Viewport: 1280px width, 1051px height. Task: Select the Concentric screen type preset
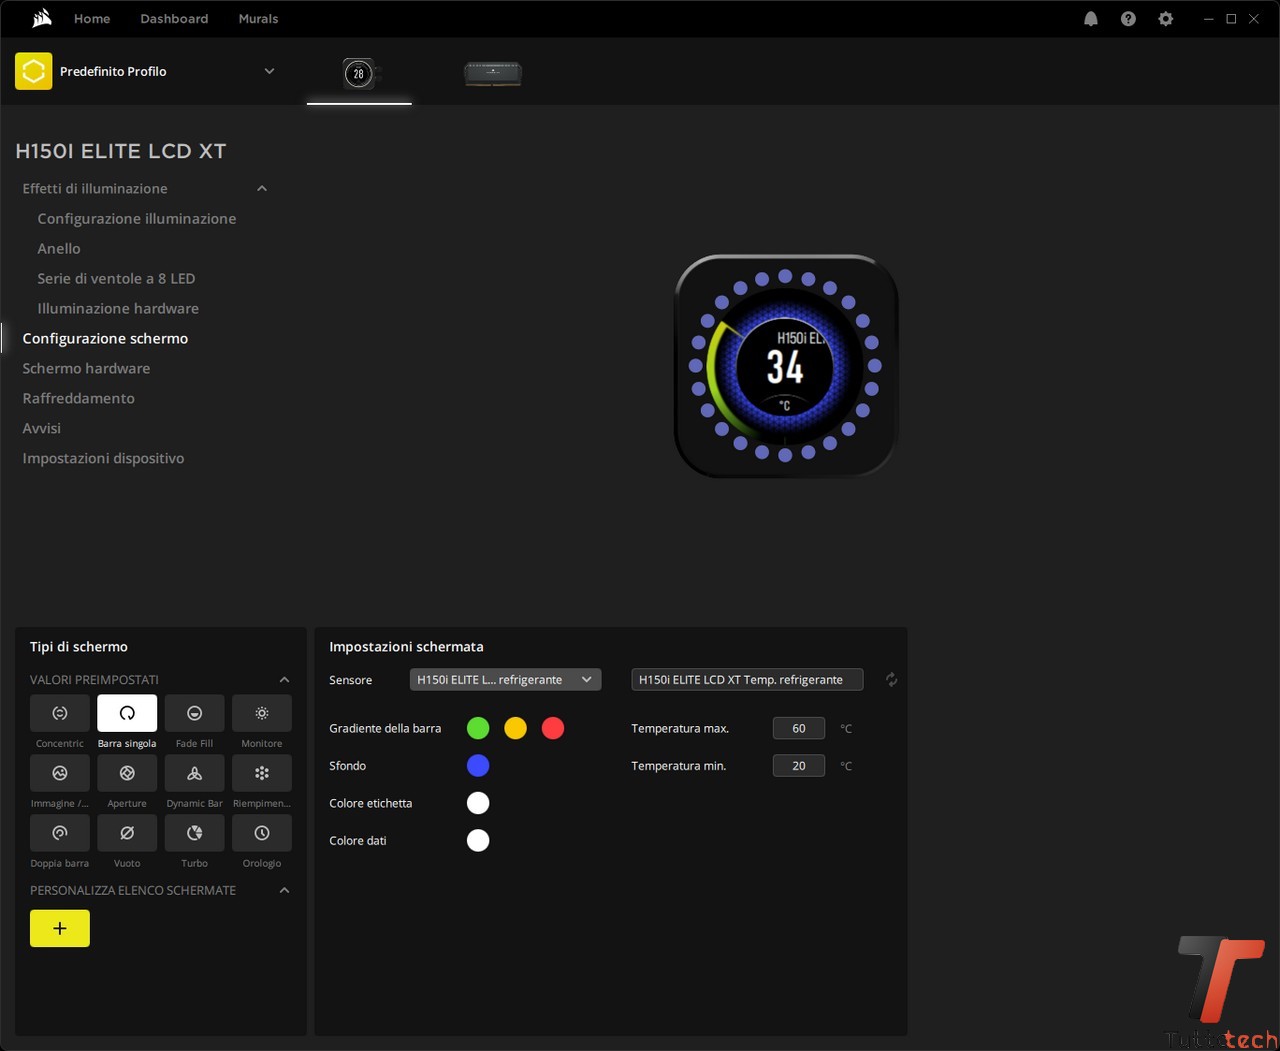tap(60, 713)
